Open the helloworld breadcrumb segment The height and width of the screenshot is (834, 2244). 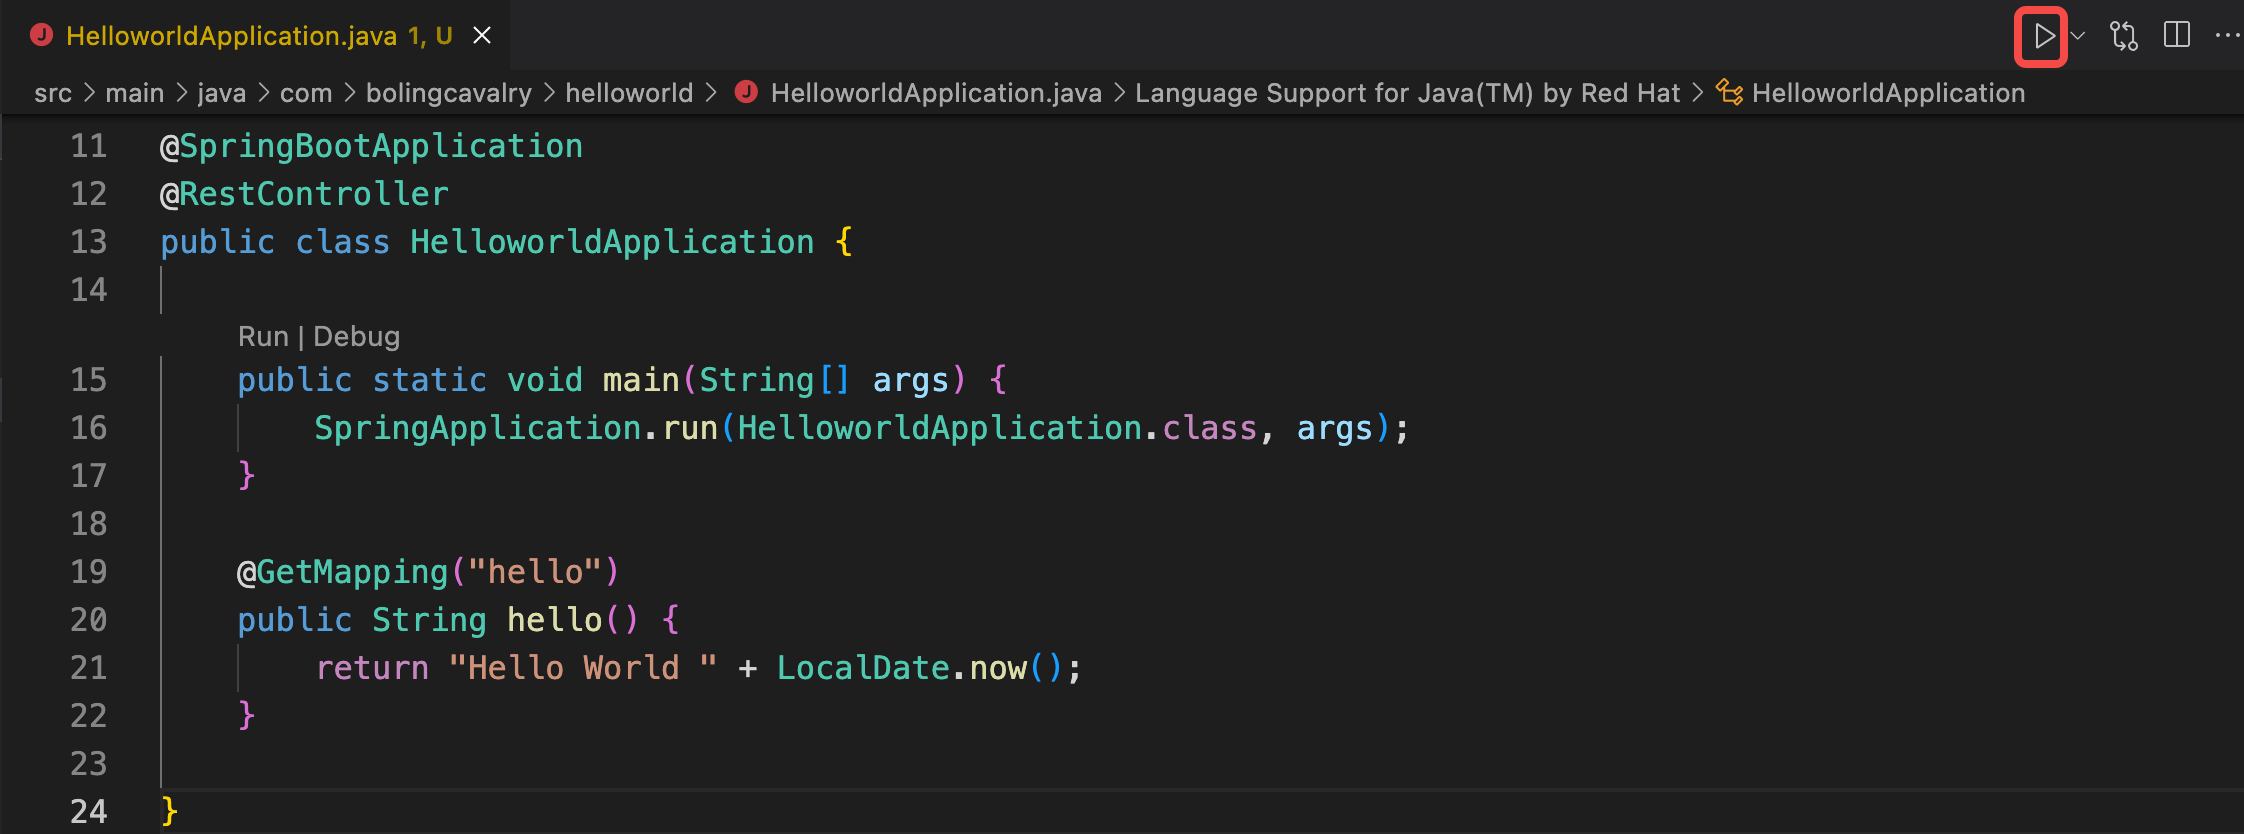pos(629,93)
